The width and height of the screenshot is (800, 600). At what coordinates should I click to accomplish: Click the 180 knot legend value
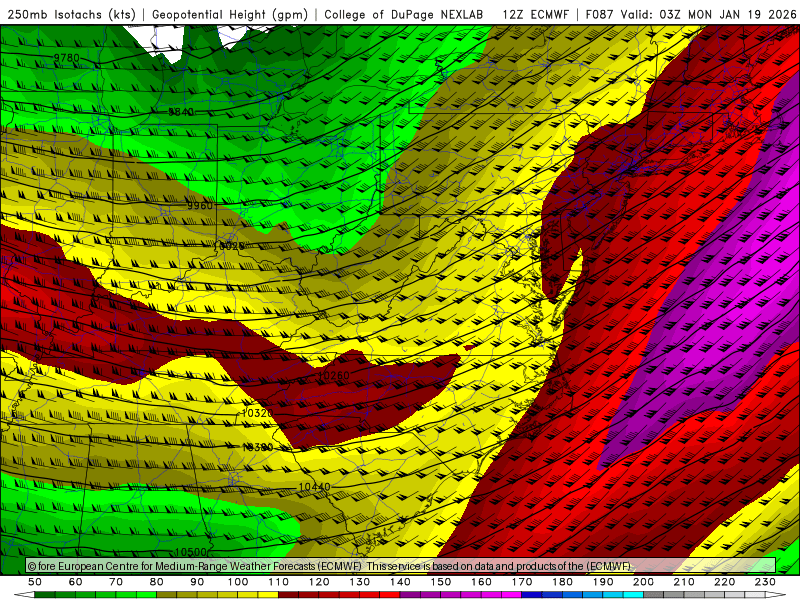[x=563, y=582]
